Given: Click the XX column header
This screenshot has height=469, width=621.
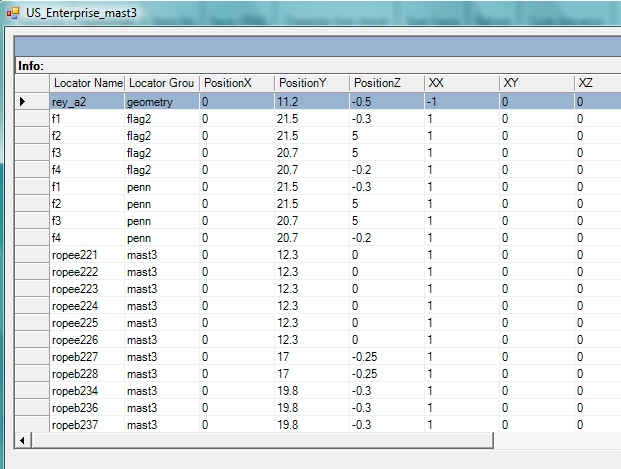Looking at the screenshot, I should 462,83.
